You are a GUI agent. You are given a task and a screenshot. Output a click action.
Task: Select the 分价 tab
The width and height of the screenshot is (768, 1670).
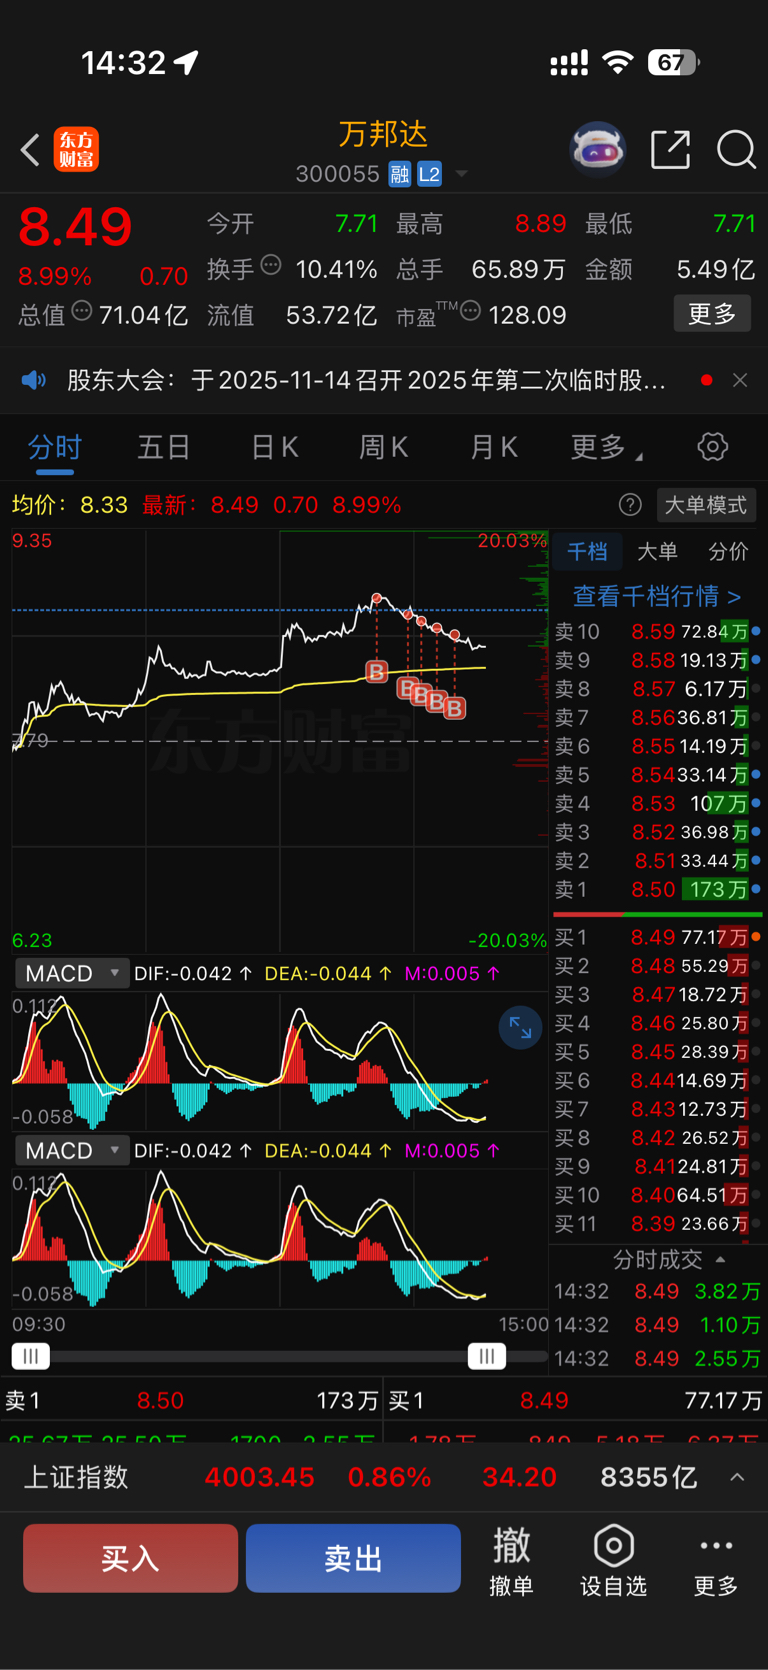pos(728,551)
